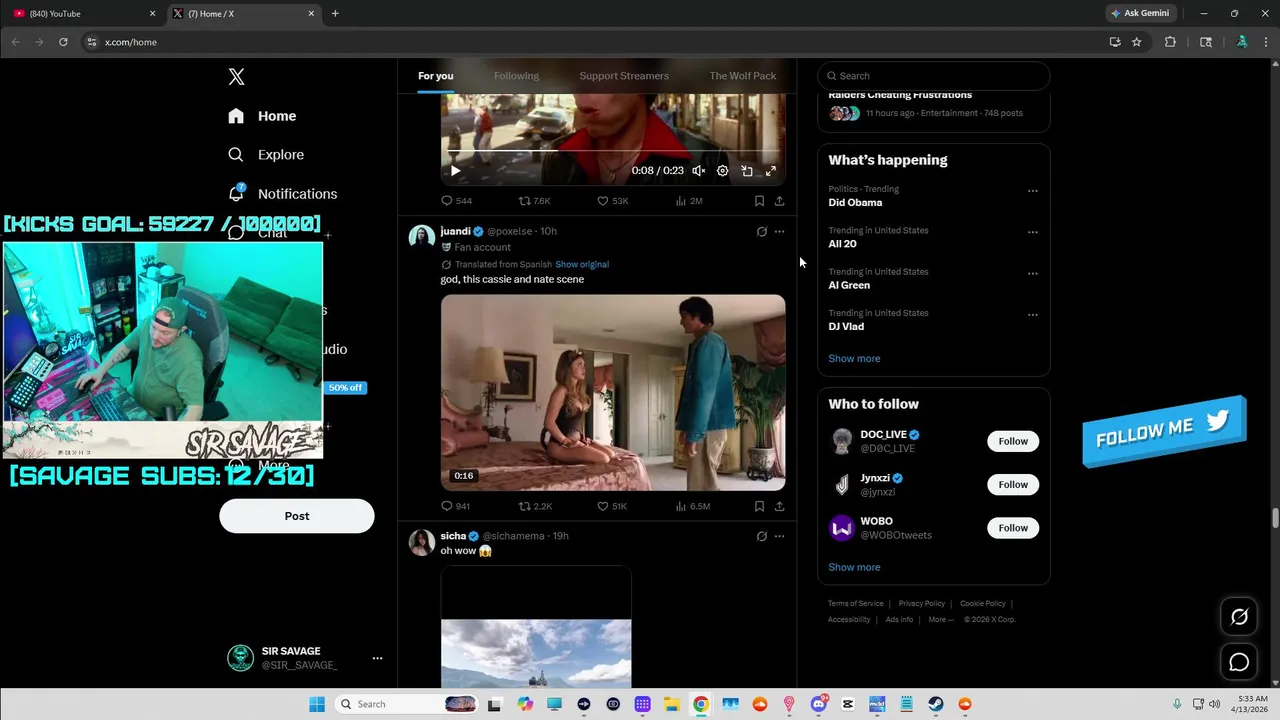Click the X logo in the sidebar
Screen dimensions: 1280x720
point(236,77)
